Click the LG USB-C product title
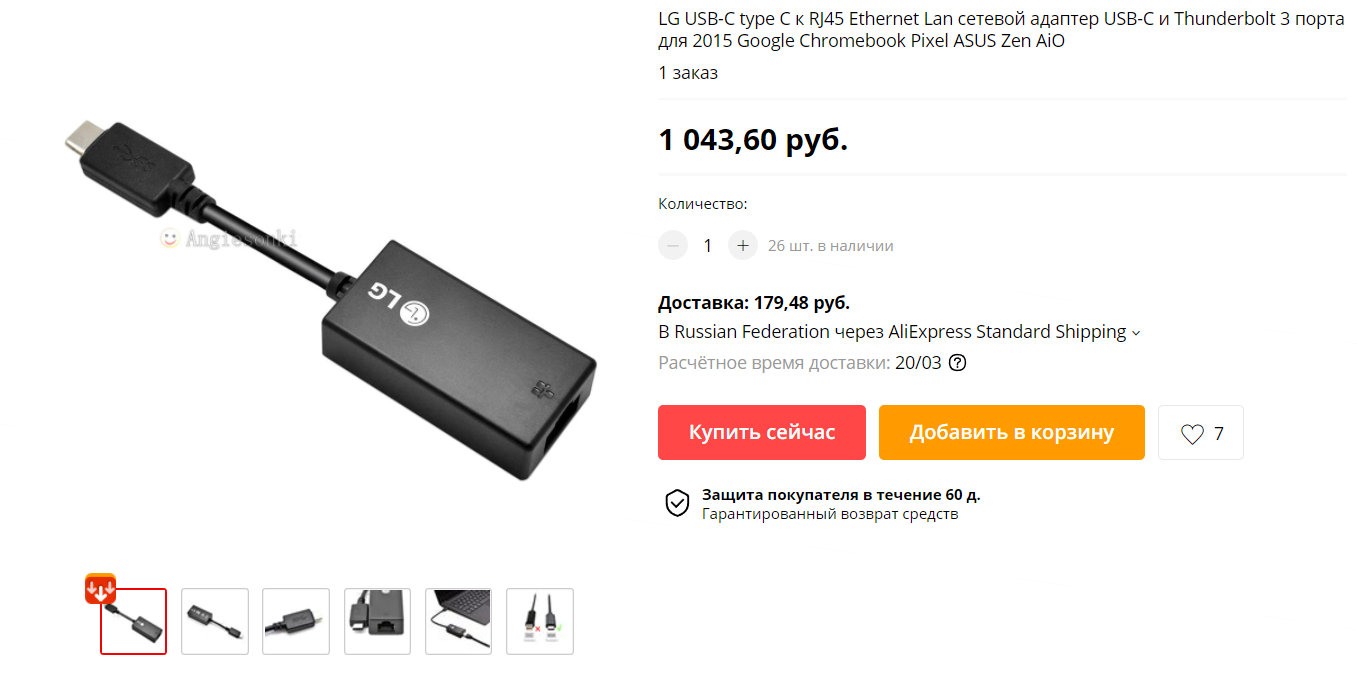This screenshot has height=675, width=1357. click(1001, 31)
